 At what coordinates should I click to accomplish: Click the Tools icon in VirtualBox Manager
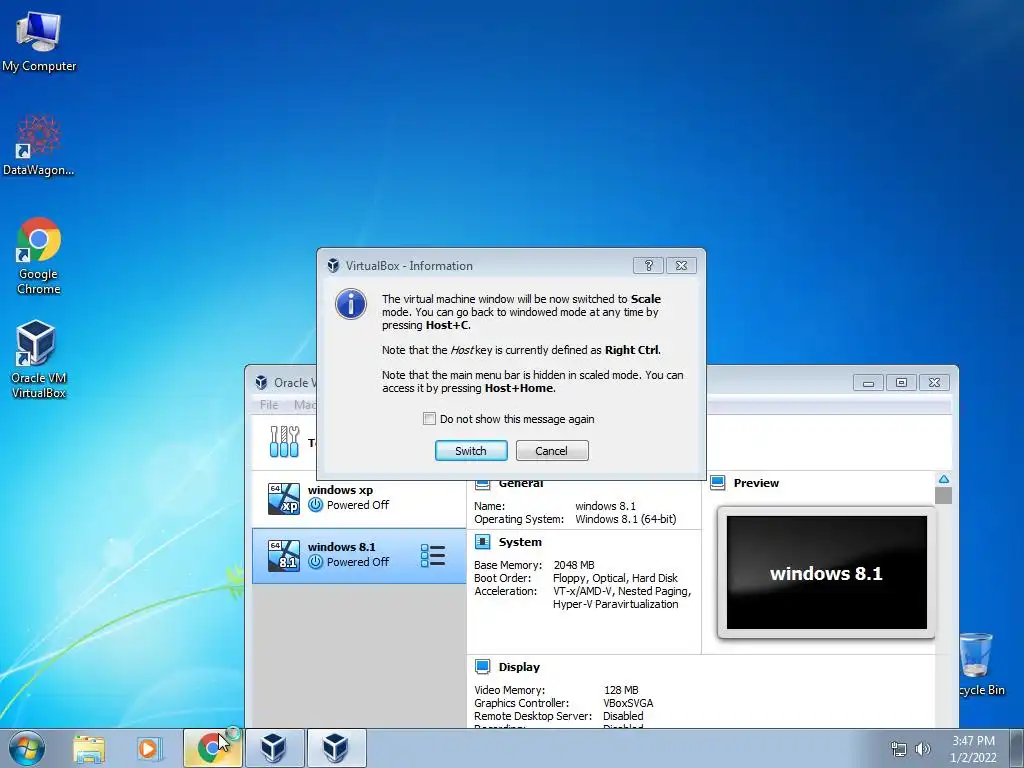[284, 441]
